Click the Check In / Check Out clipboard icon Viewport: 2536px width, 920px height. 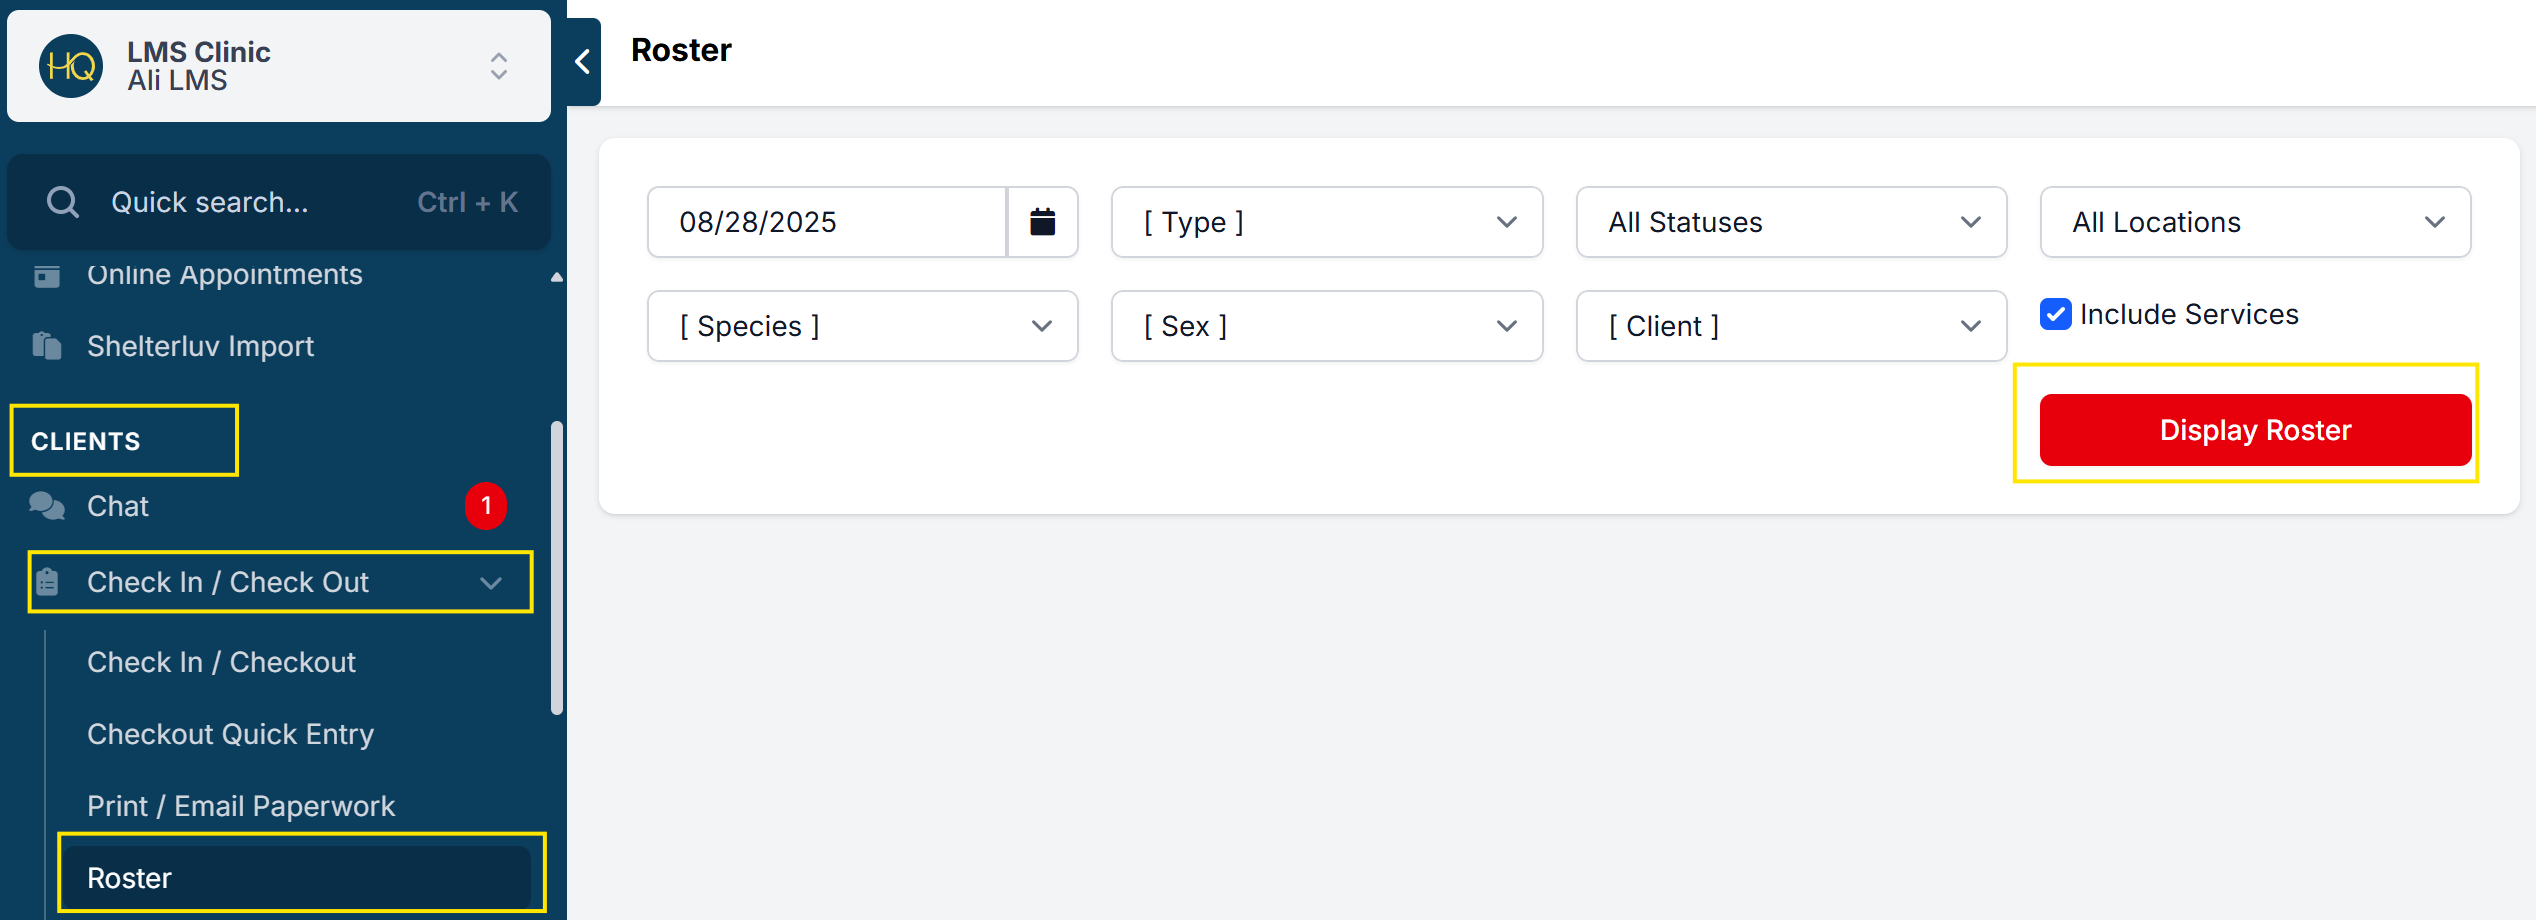pyautogui.click(x=47, y=582)
